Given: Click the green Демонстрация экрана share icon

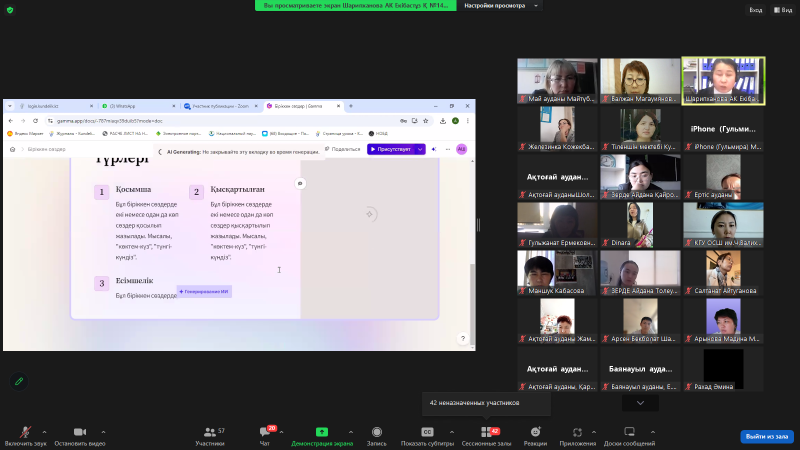Looking at the screenshot, I should (x=322, y=432).
